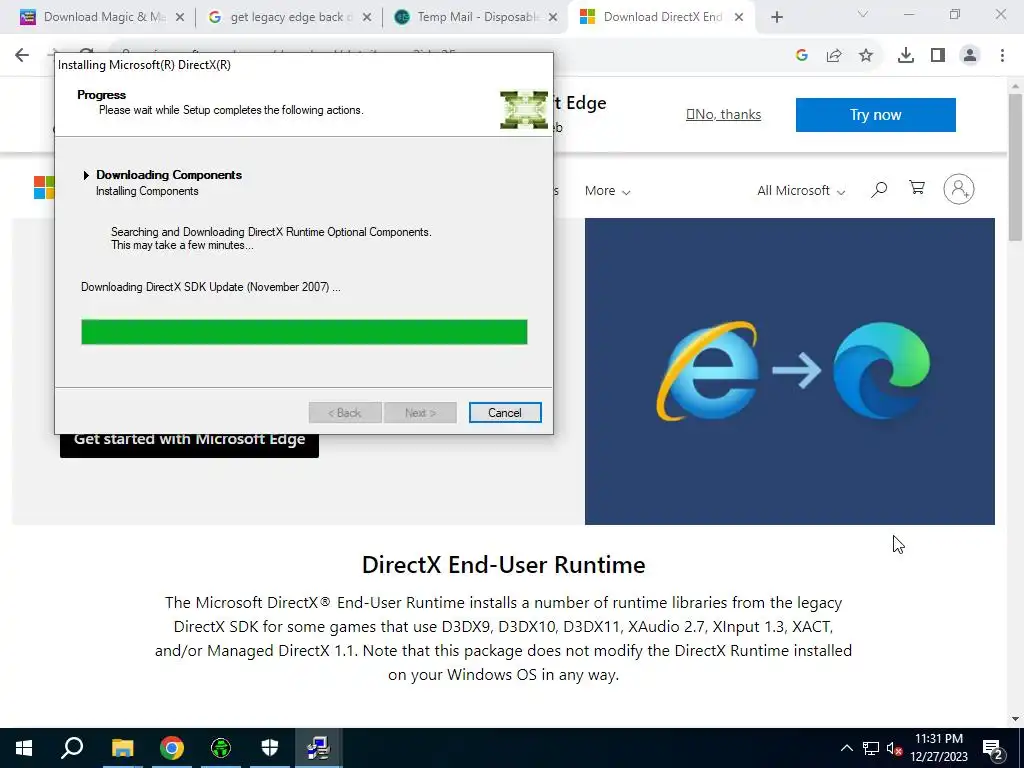Screen dimensions: 1024x768
Task: Click the installer download progress bar
Action: click(x=304, y=332)
